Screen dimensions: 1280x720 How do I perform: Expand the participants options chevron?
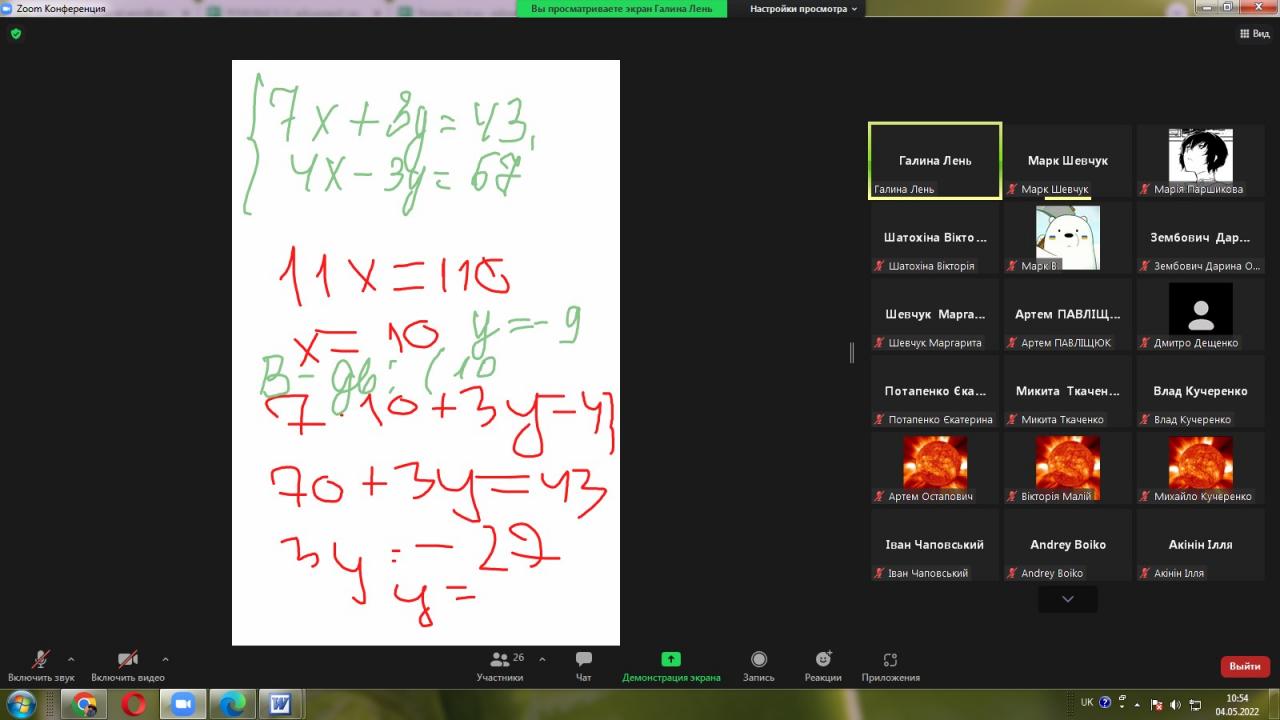pos(542,659)
